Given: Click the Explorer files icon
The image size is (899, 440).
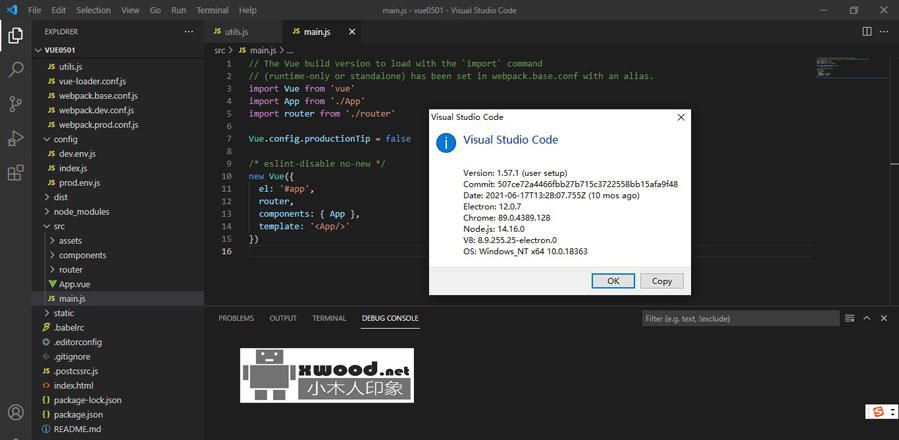Looking at the screenshot, I should (16, 36).
